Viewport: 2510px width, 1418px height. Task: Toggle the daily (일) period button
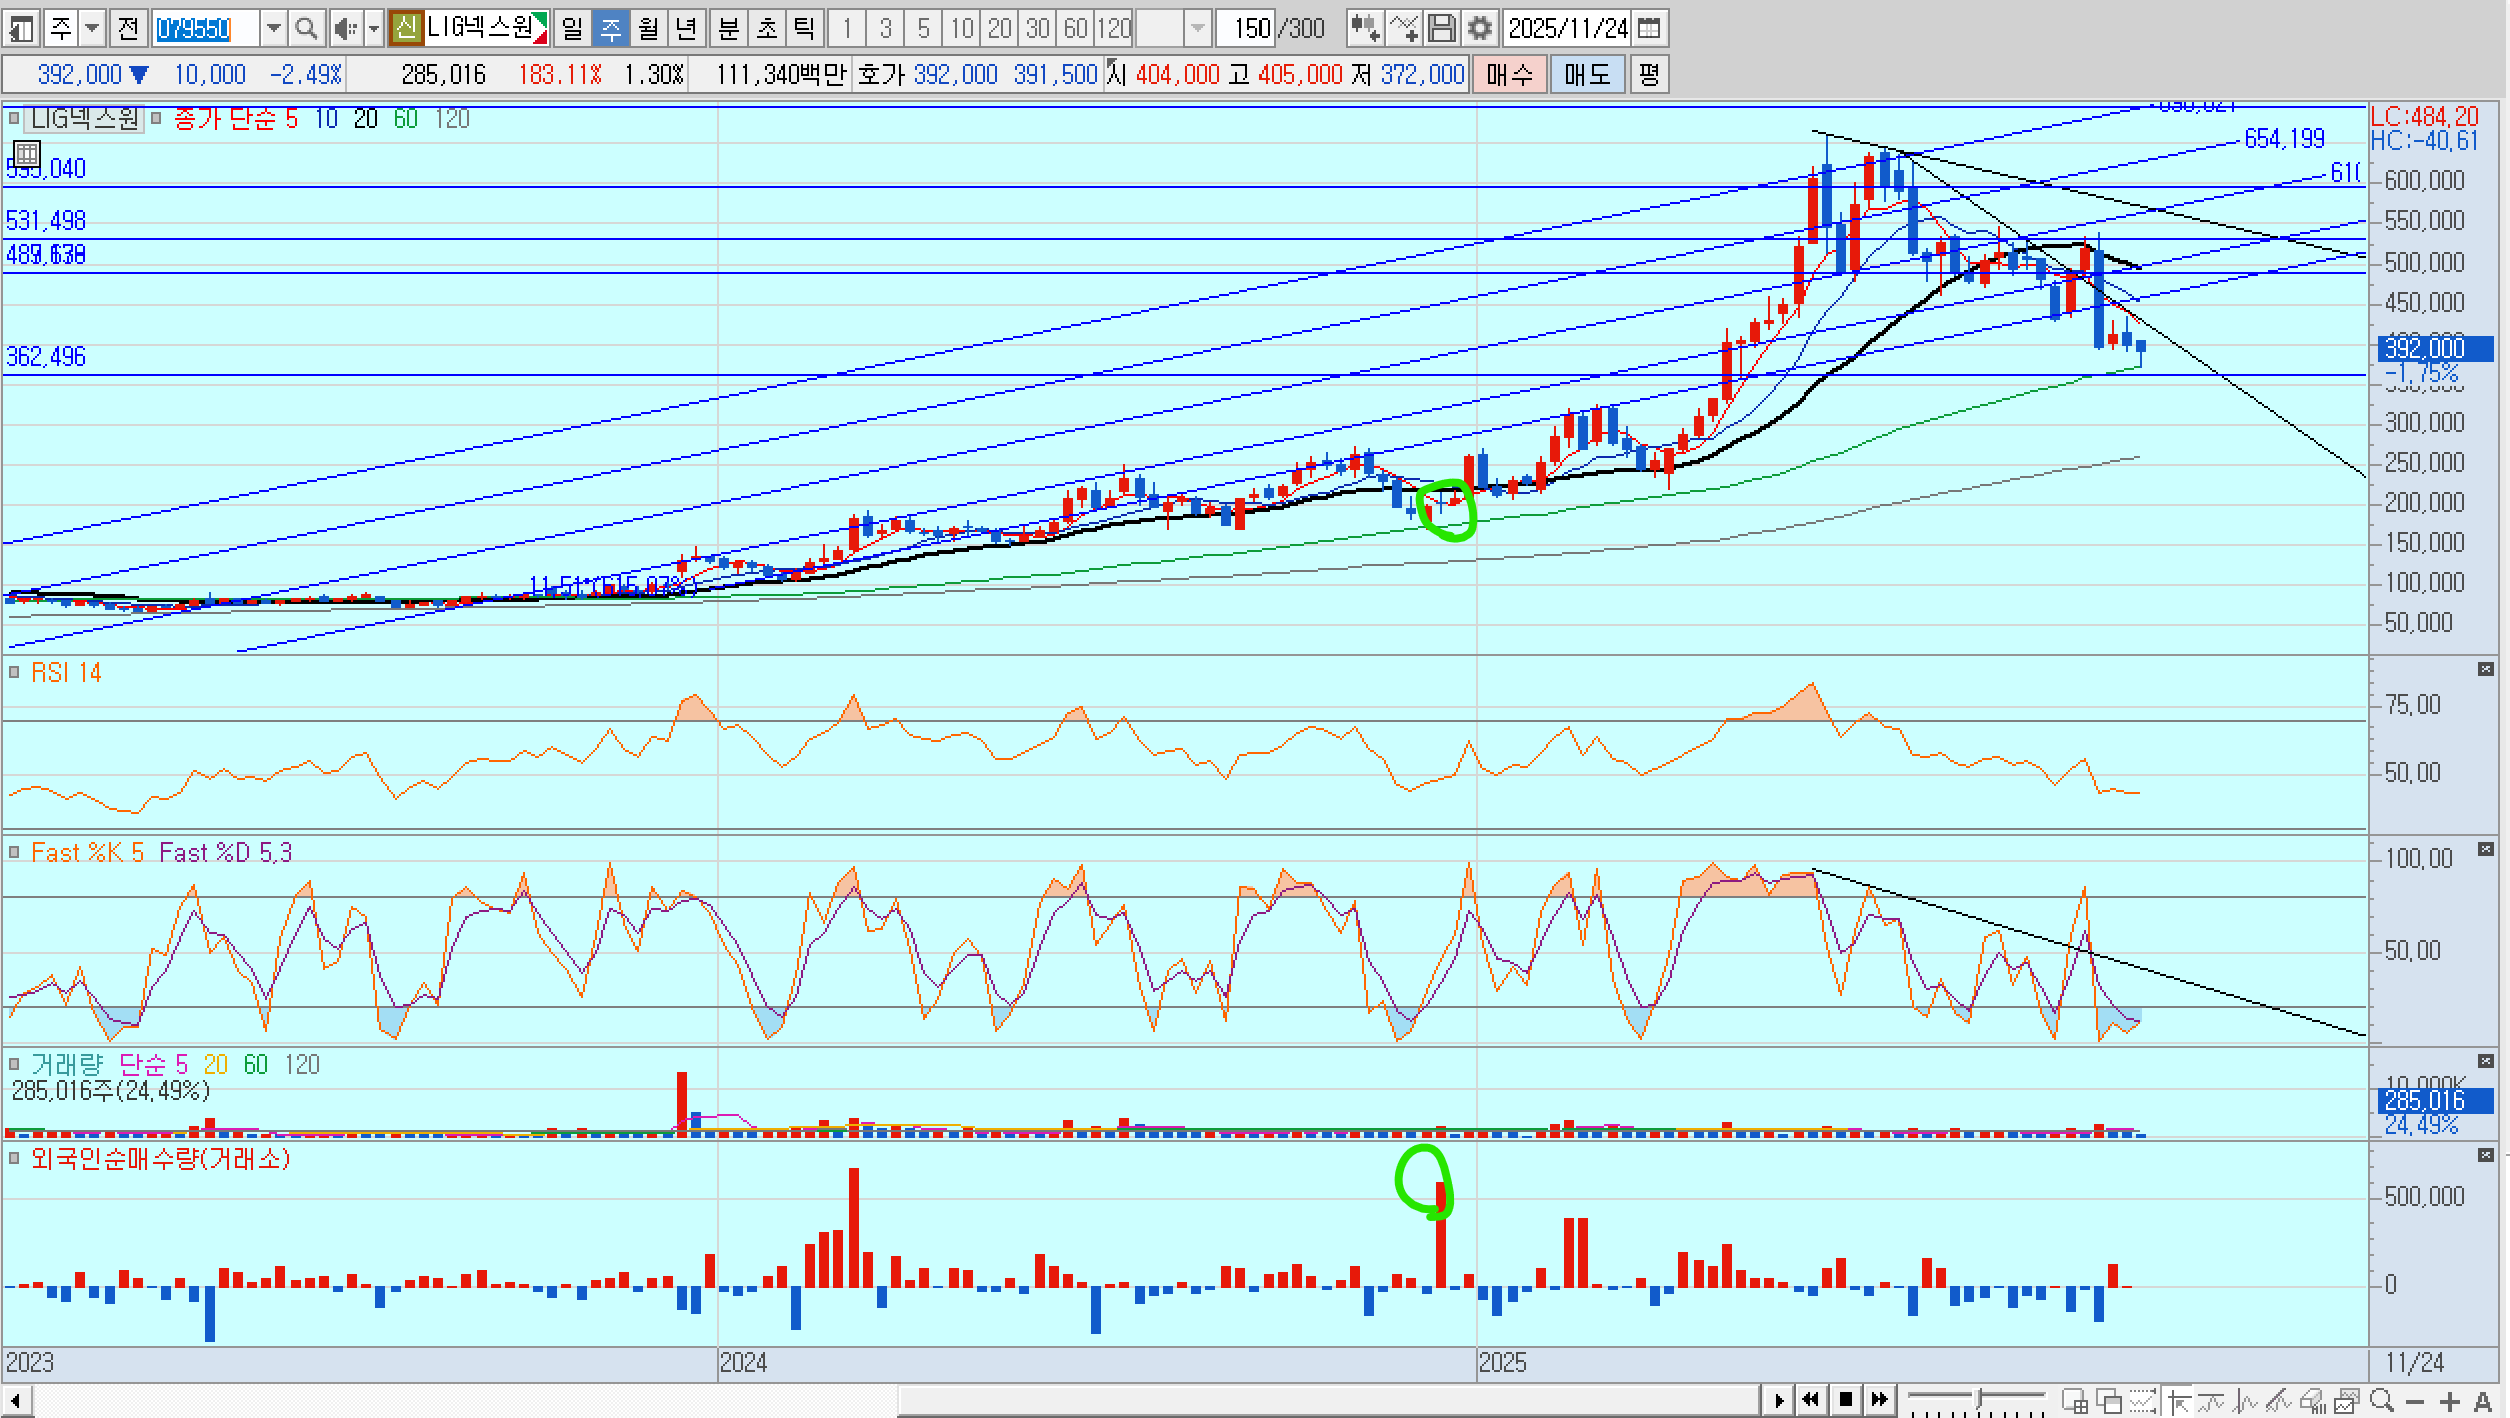(571, 28)
